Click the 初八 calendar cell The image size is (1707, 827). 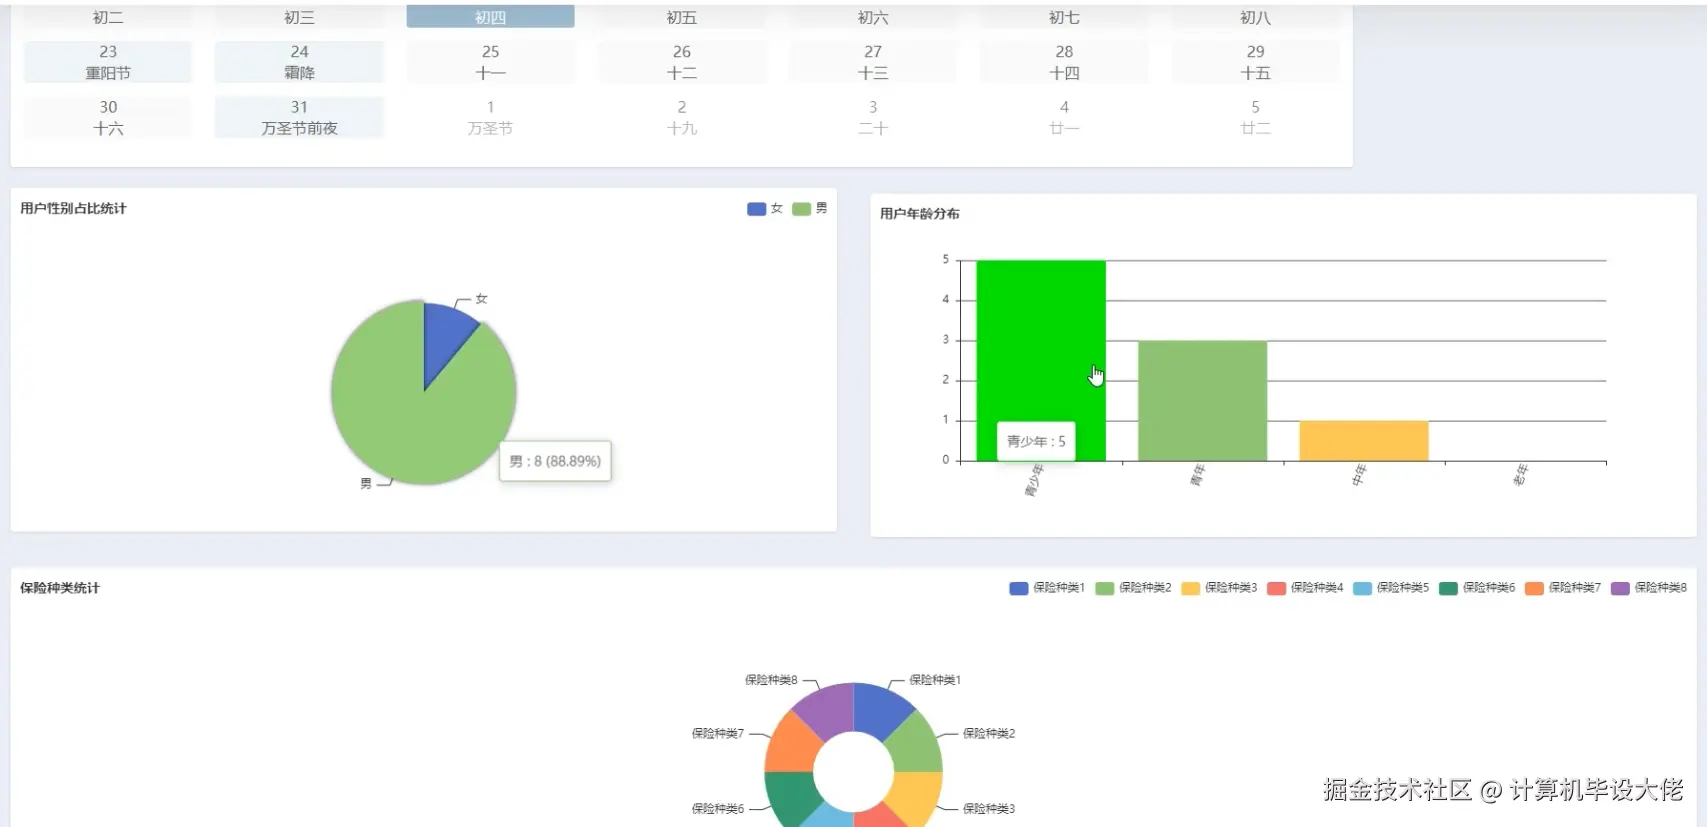1256,17
